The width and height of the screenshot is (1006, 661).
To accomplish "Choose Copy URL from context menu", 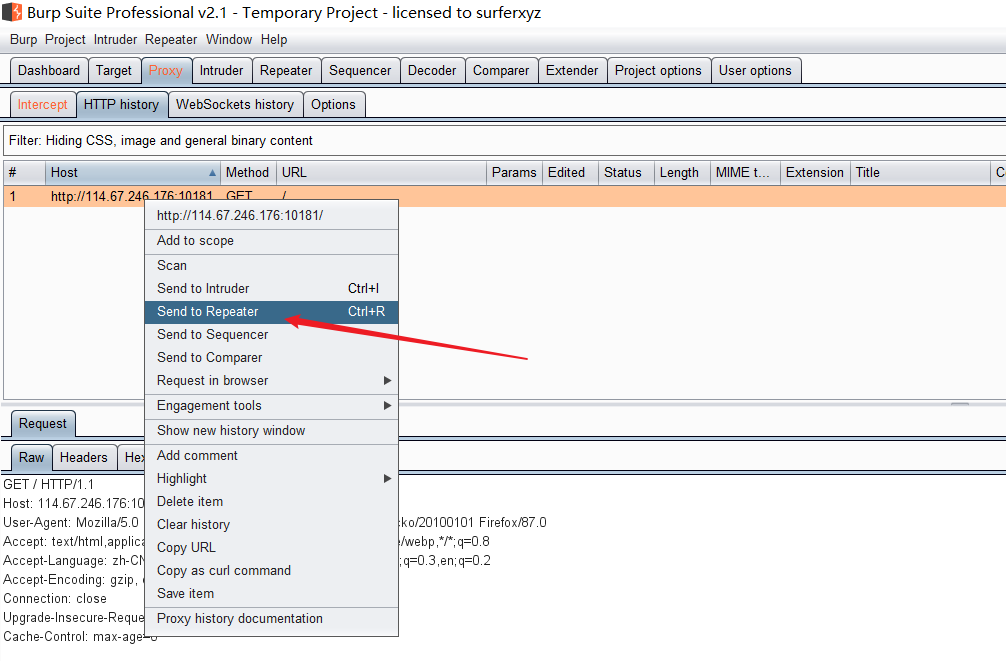I will point(271,548).
